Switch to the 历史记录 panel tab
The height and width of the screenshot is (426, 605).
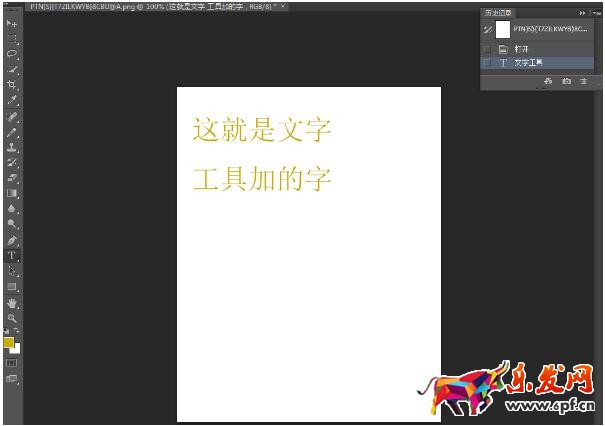498,13
